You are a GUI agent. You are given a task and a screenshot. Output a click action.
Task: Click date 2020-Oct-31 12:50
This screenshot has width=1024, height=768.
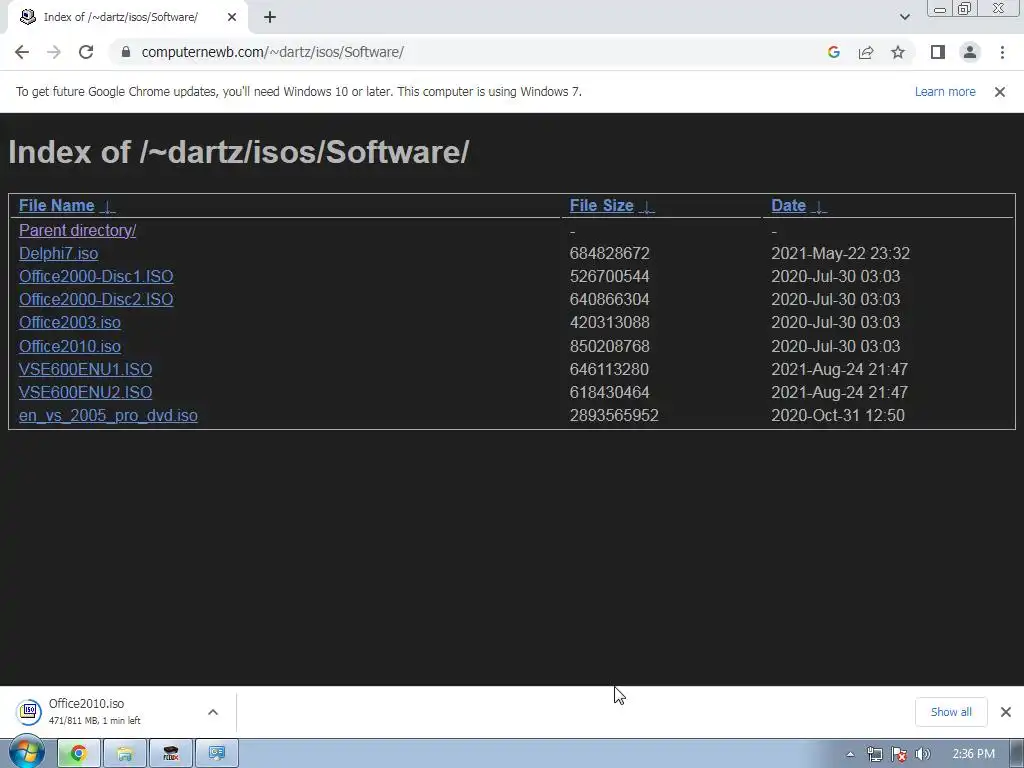(x=838, y=415)
